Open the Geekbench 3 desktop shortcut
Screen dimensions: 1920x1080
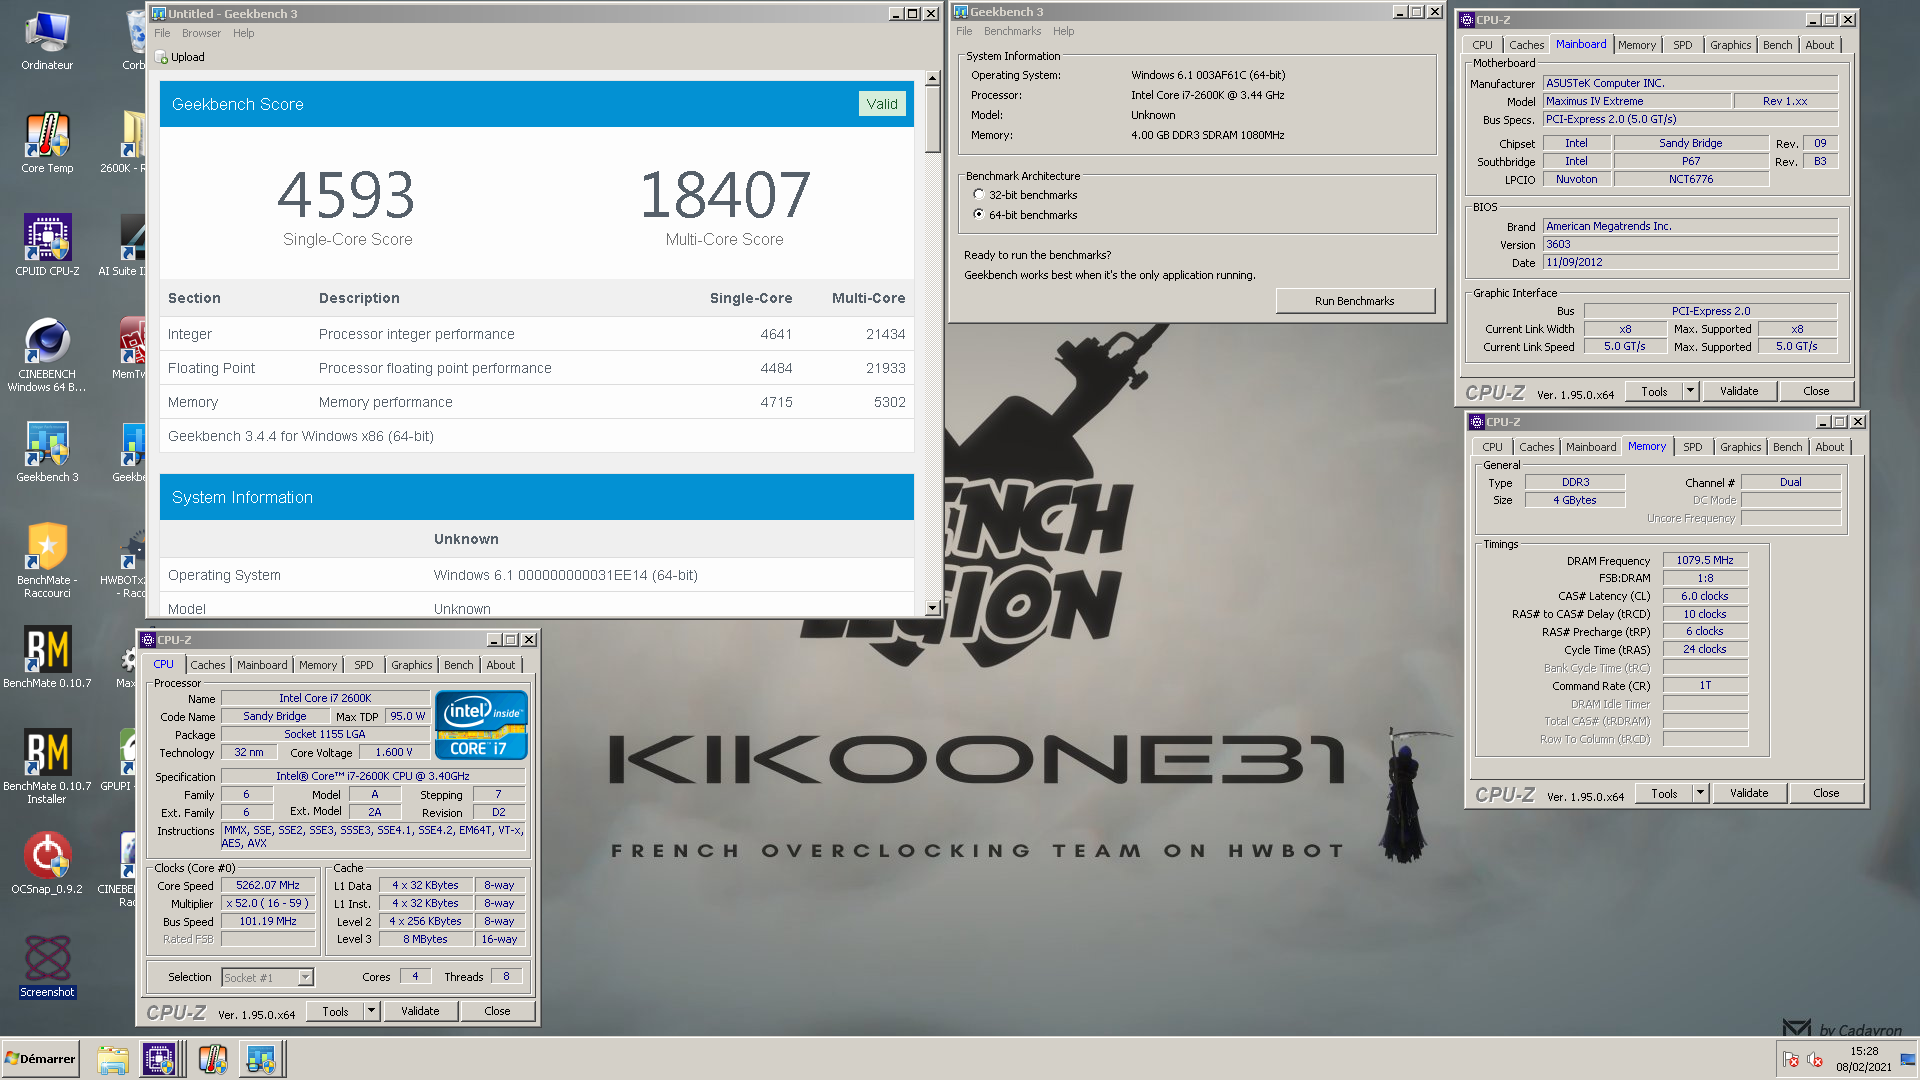pos(47,452)
